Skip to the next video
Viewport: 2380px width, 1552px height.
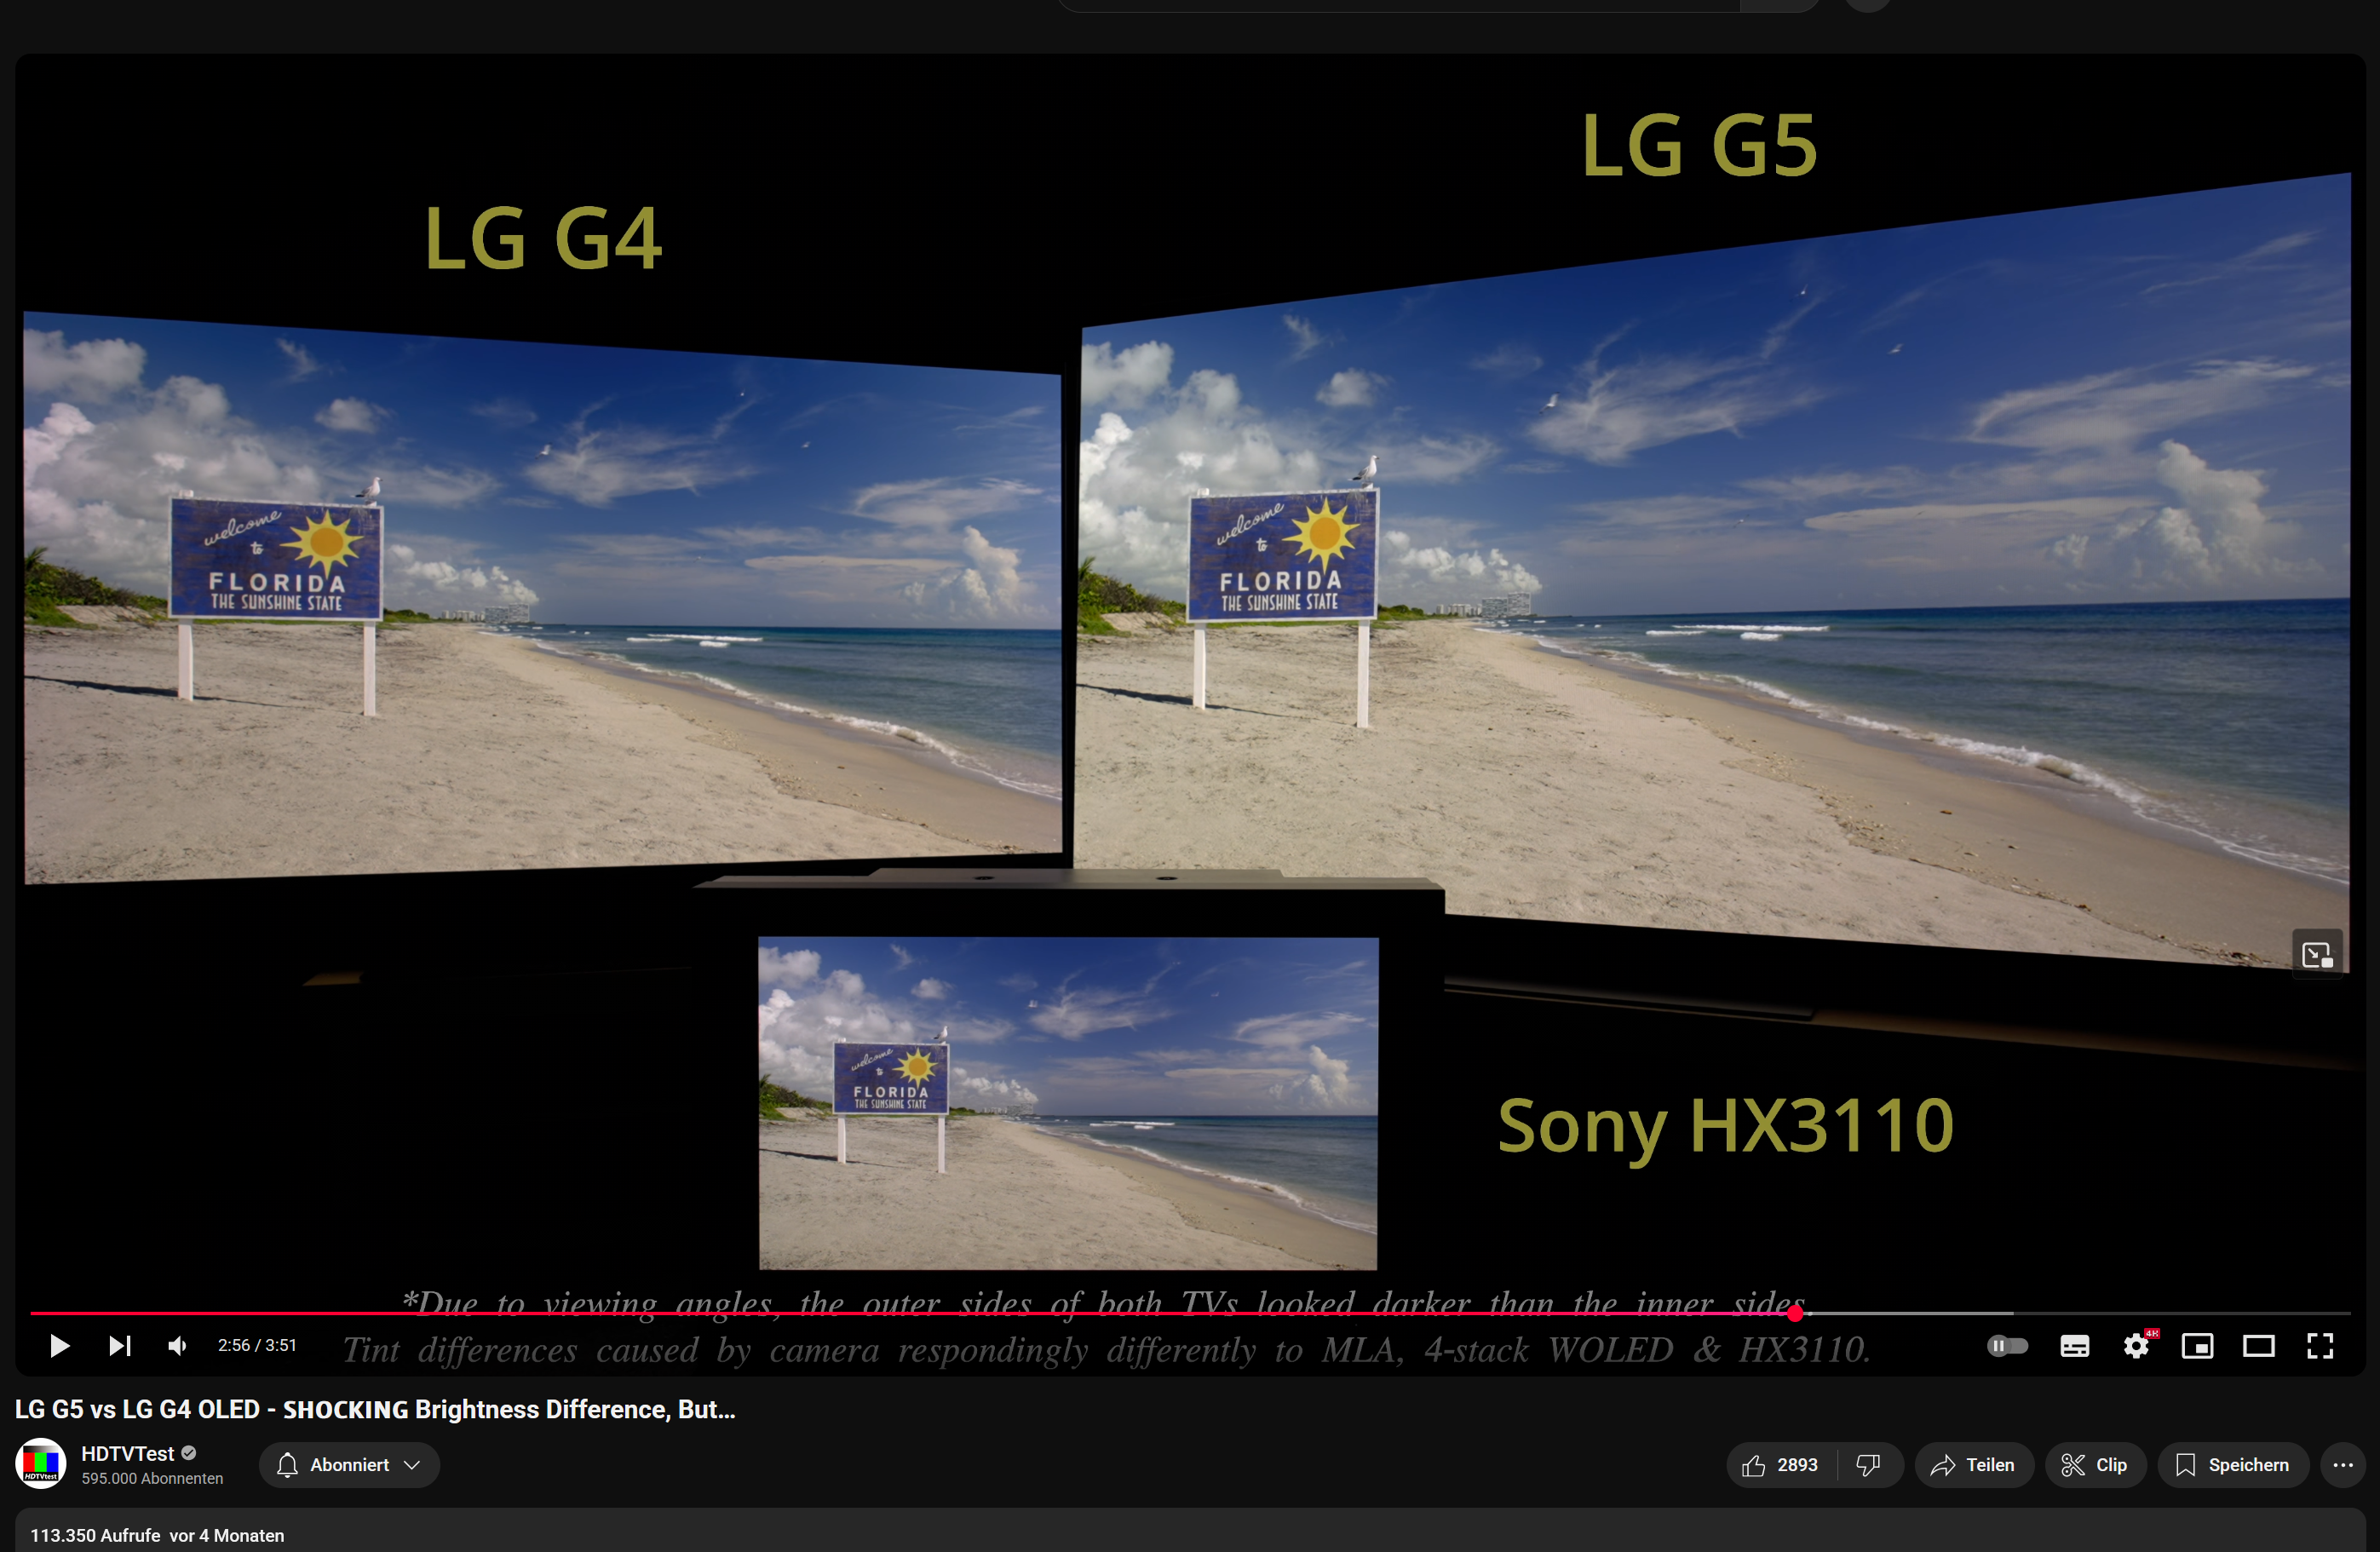tap(119, 1346)
